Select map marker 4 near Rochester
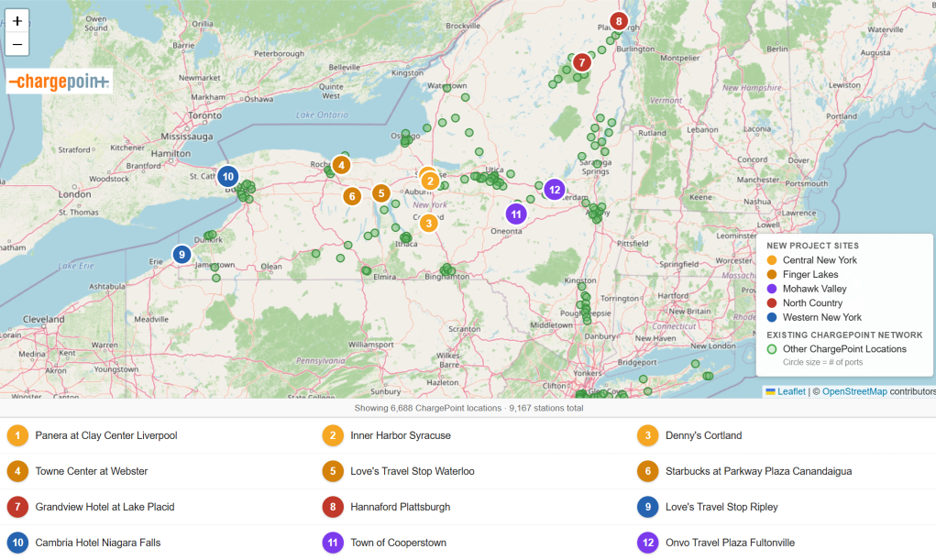936x560 pixels. point(341,165)
